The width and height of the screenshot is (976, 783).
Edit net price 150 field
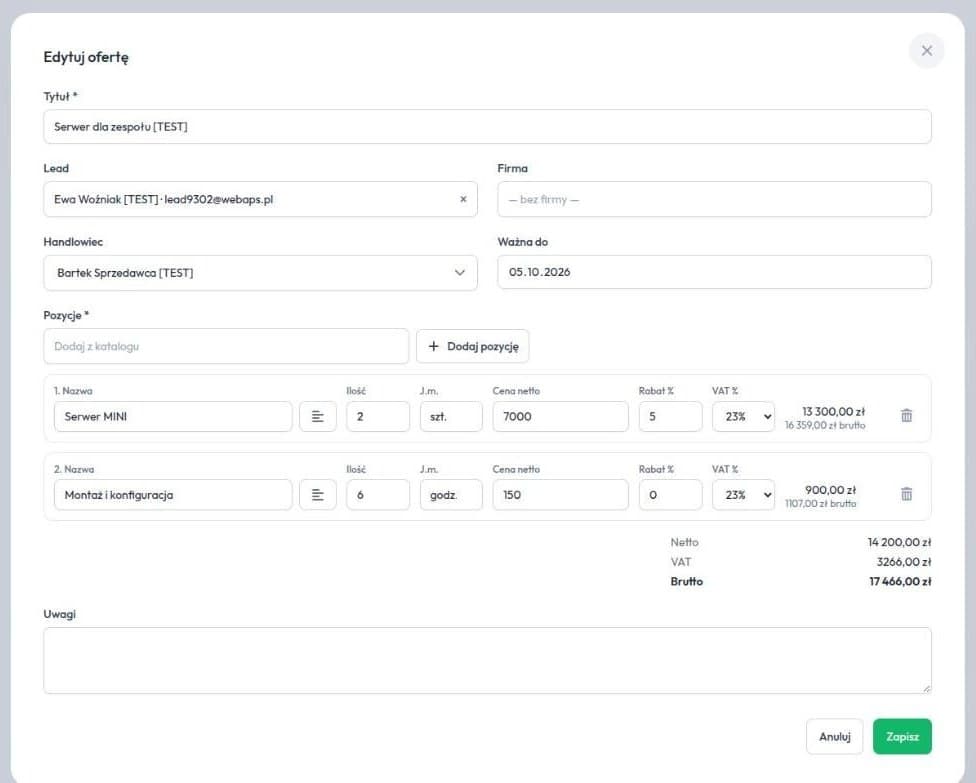tap(560, 495)
